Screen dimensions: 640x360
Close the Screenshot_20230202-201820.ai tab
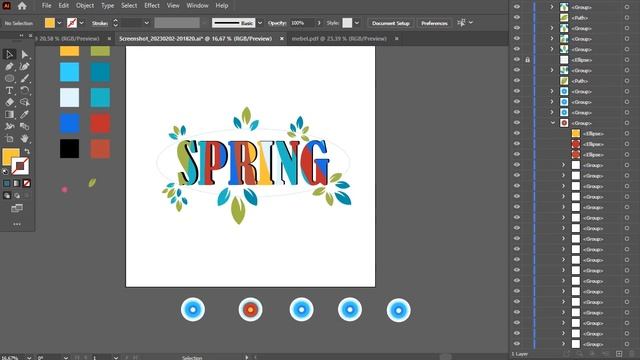point(282,38)
